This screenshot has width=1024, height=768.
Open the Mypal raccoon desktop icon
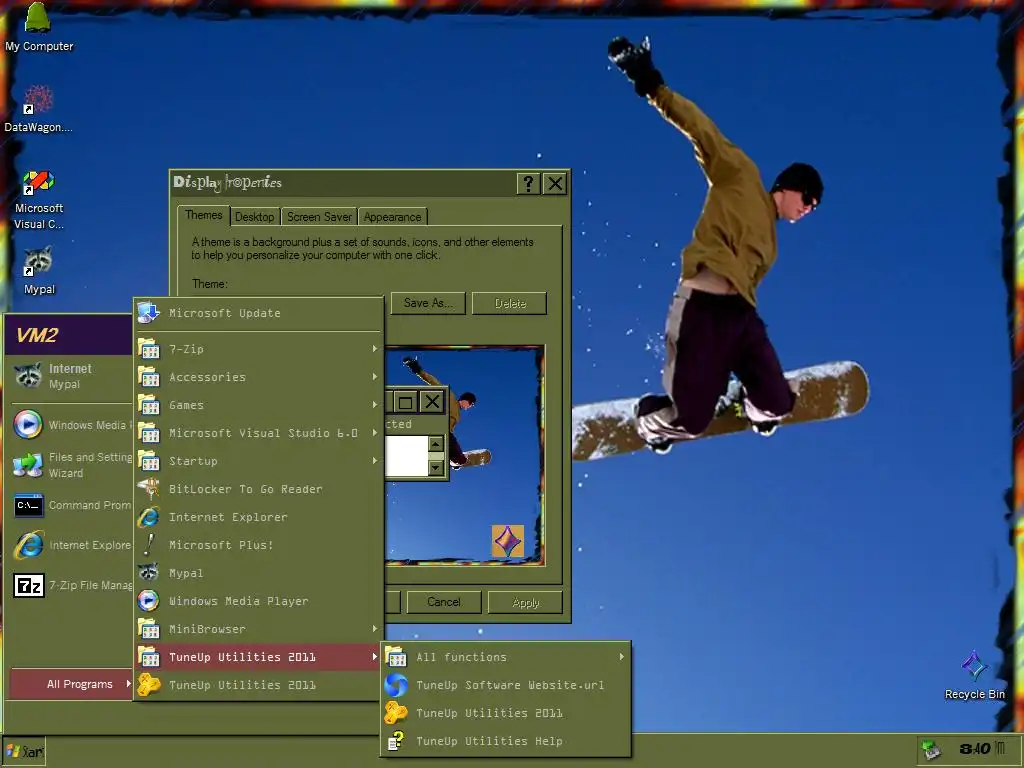pyautogui.click(x=39, y=270)
